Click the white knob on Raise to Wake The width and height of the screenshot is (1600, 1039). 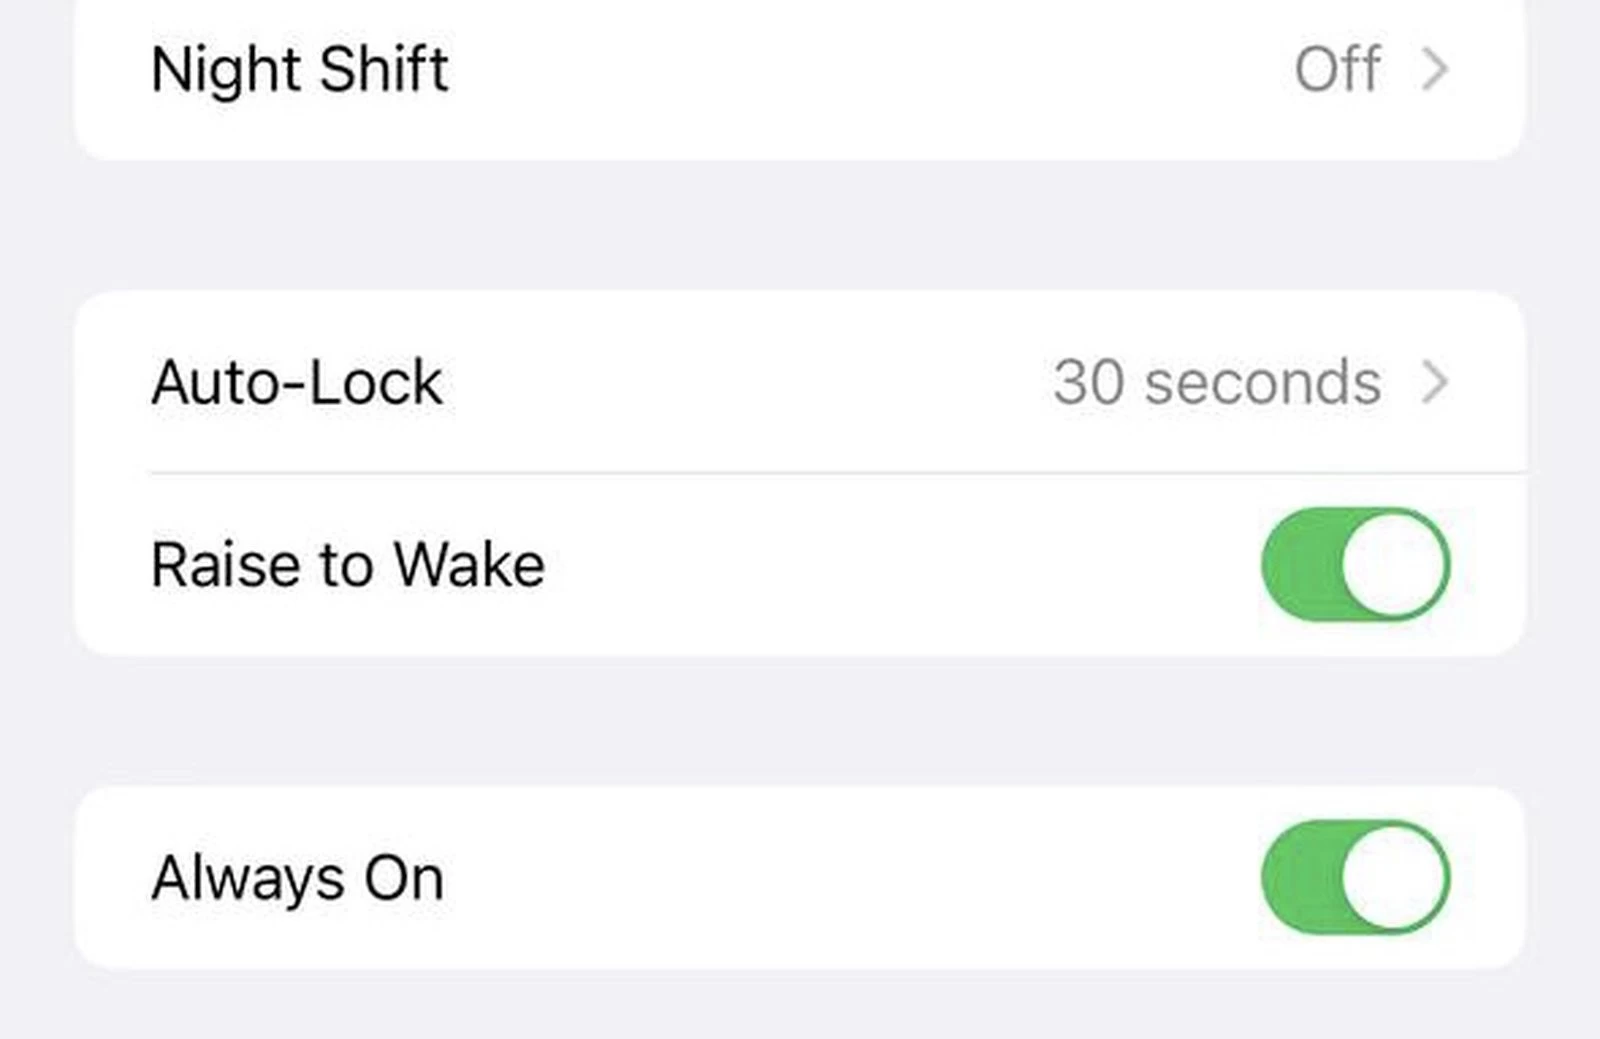[1394, 565]
